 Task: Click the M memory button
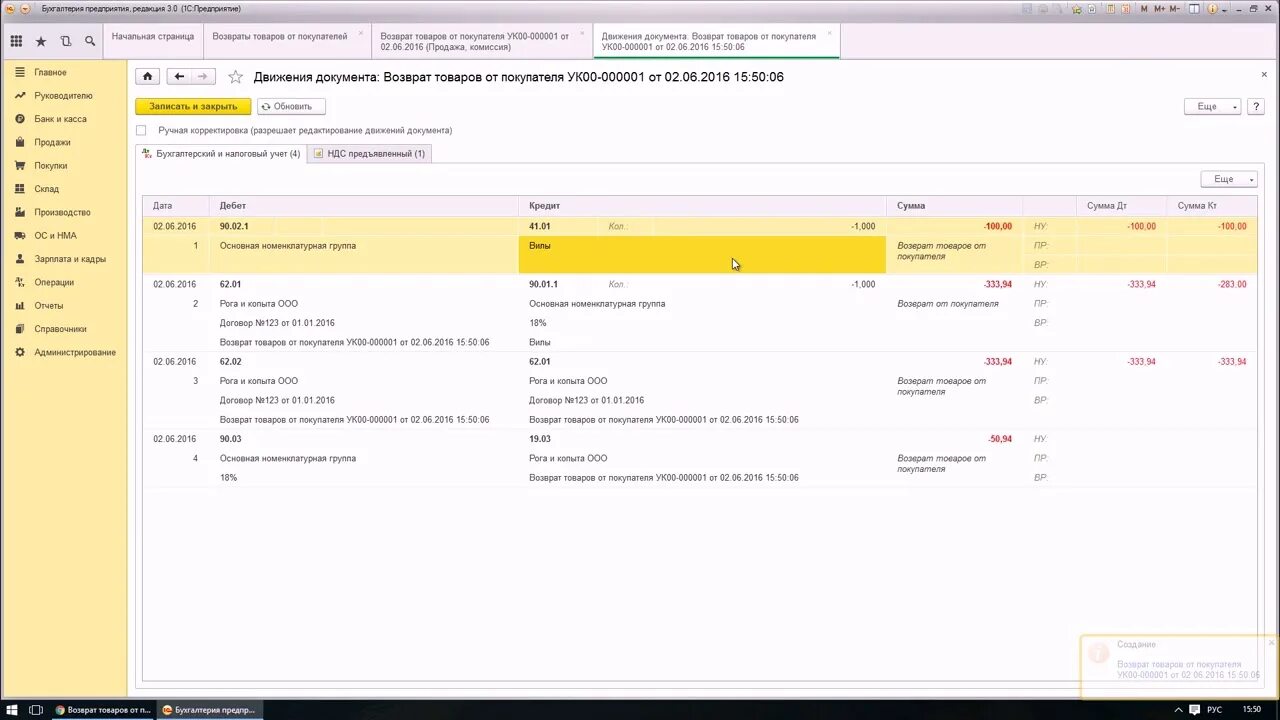point(1144,9)
